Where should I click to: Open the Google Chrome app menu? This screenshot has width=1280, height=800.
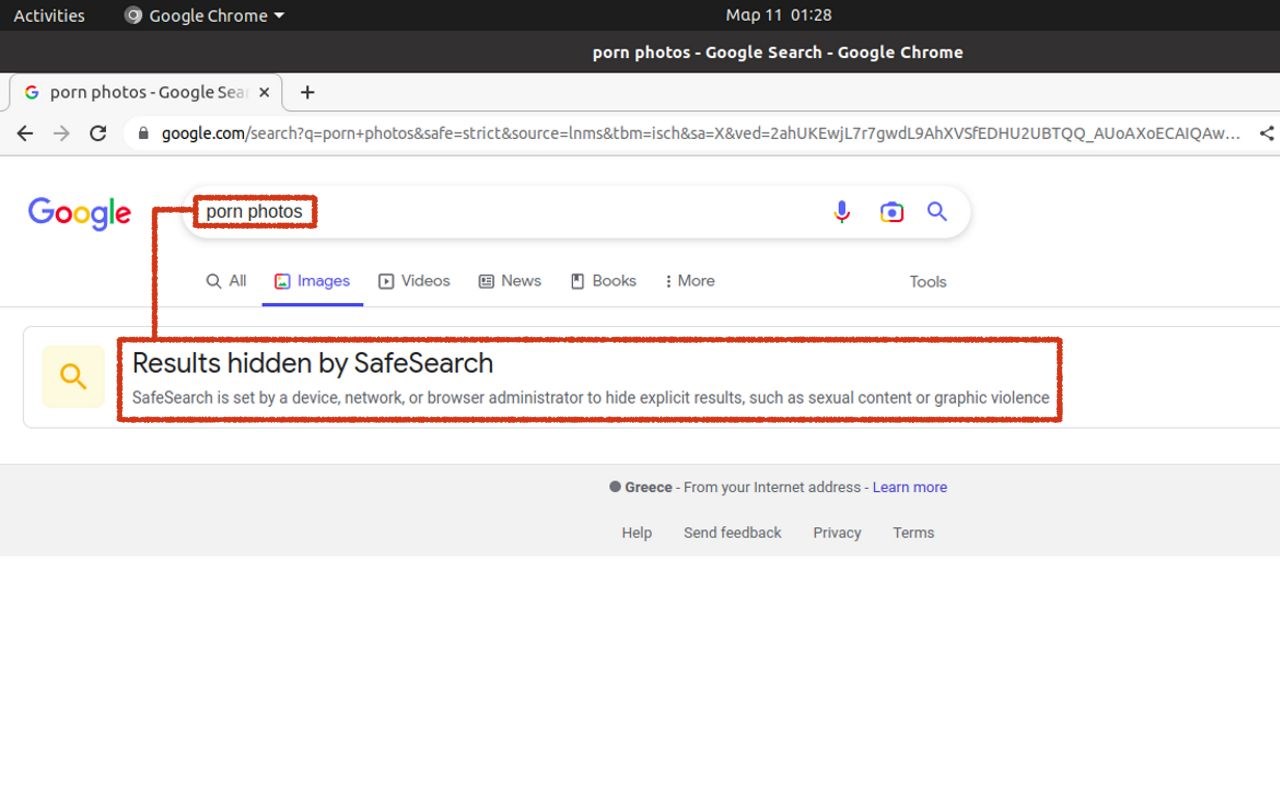[205, 15]
